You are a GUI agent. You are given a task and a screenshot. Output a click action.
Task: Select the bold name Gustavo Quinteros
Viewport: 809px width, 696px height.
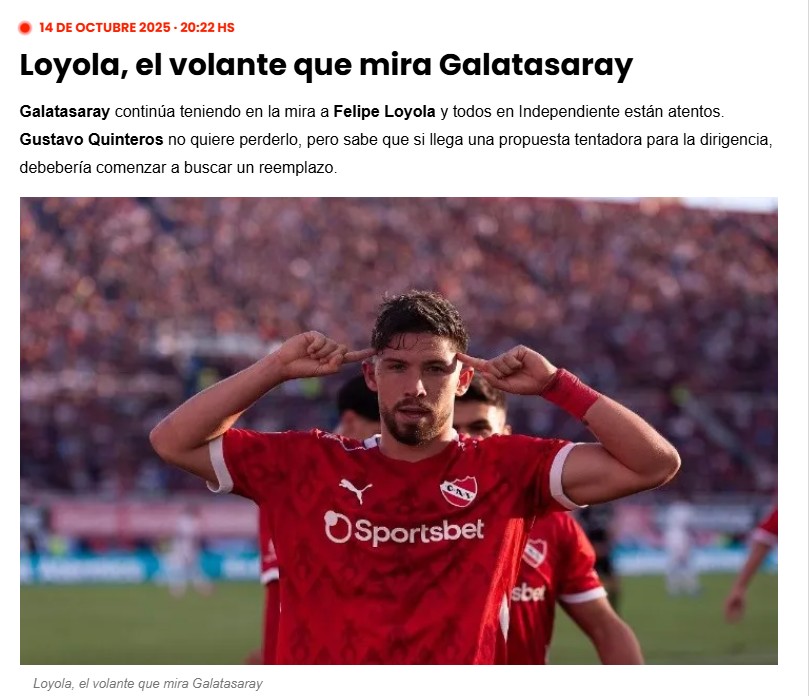tap(91, 139)
